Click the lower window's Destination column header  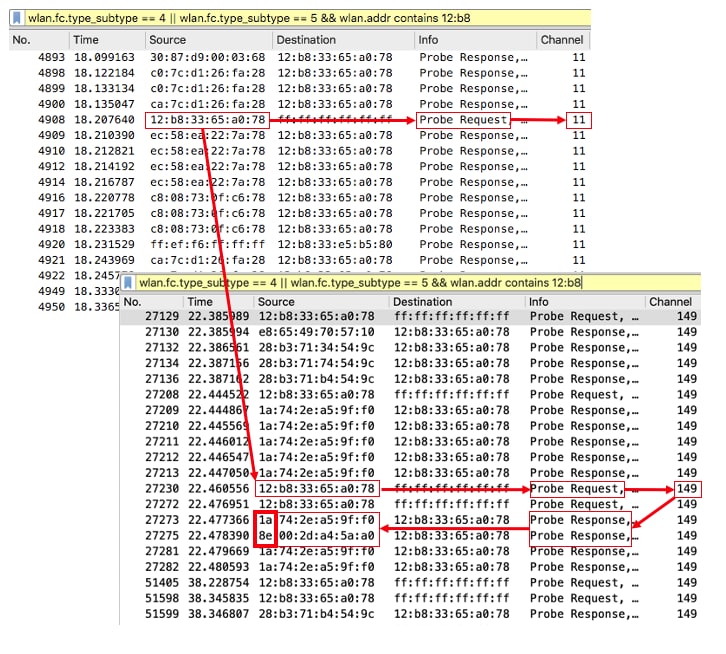[457, 302]
